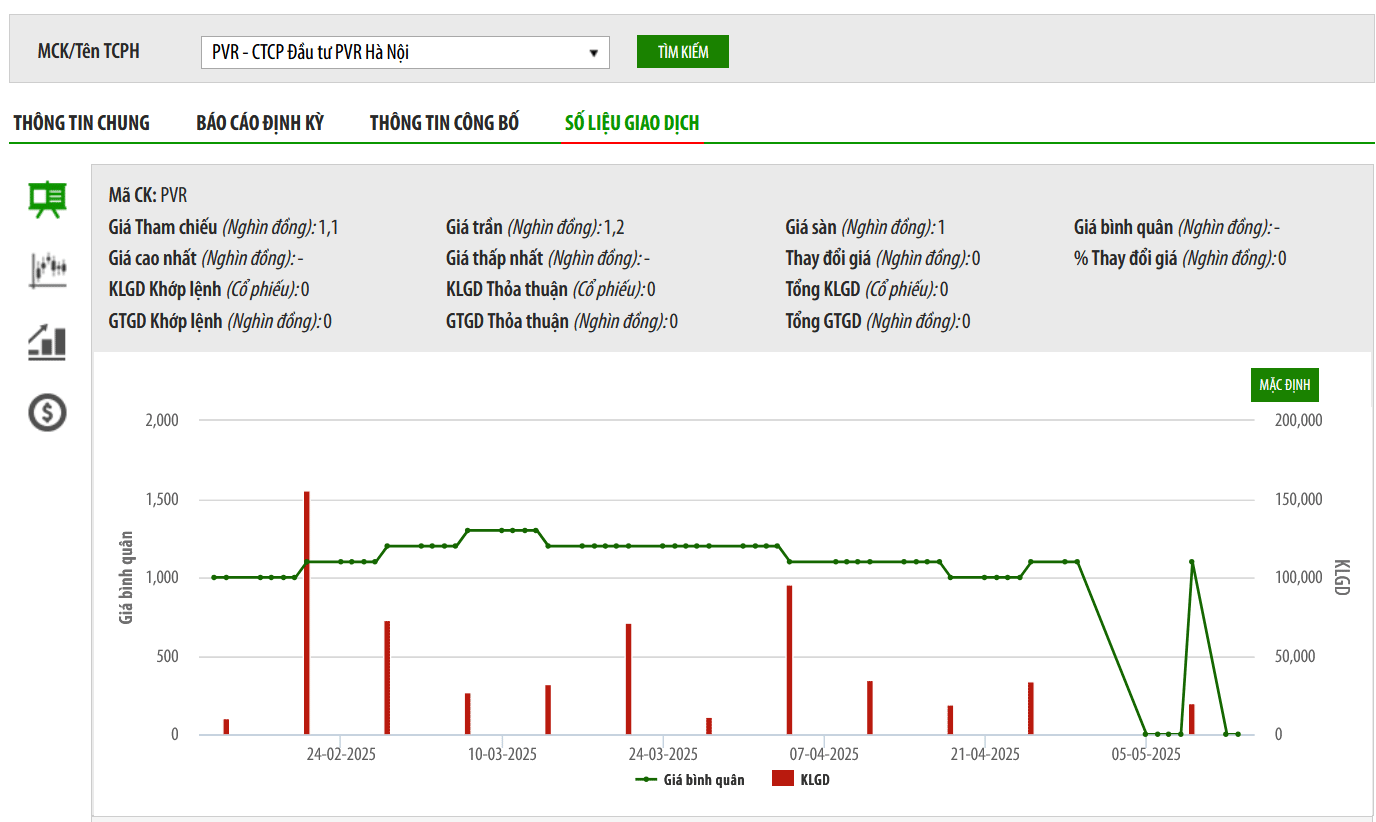The image size is (1376, 822).
Task: Click the isolated price peak after 05-05-2025
Action: pos(1191,562)
